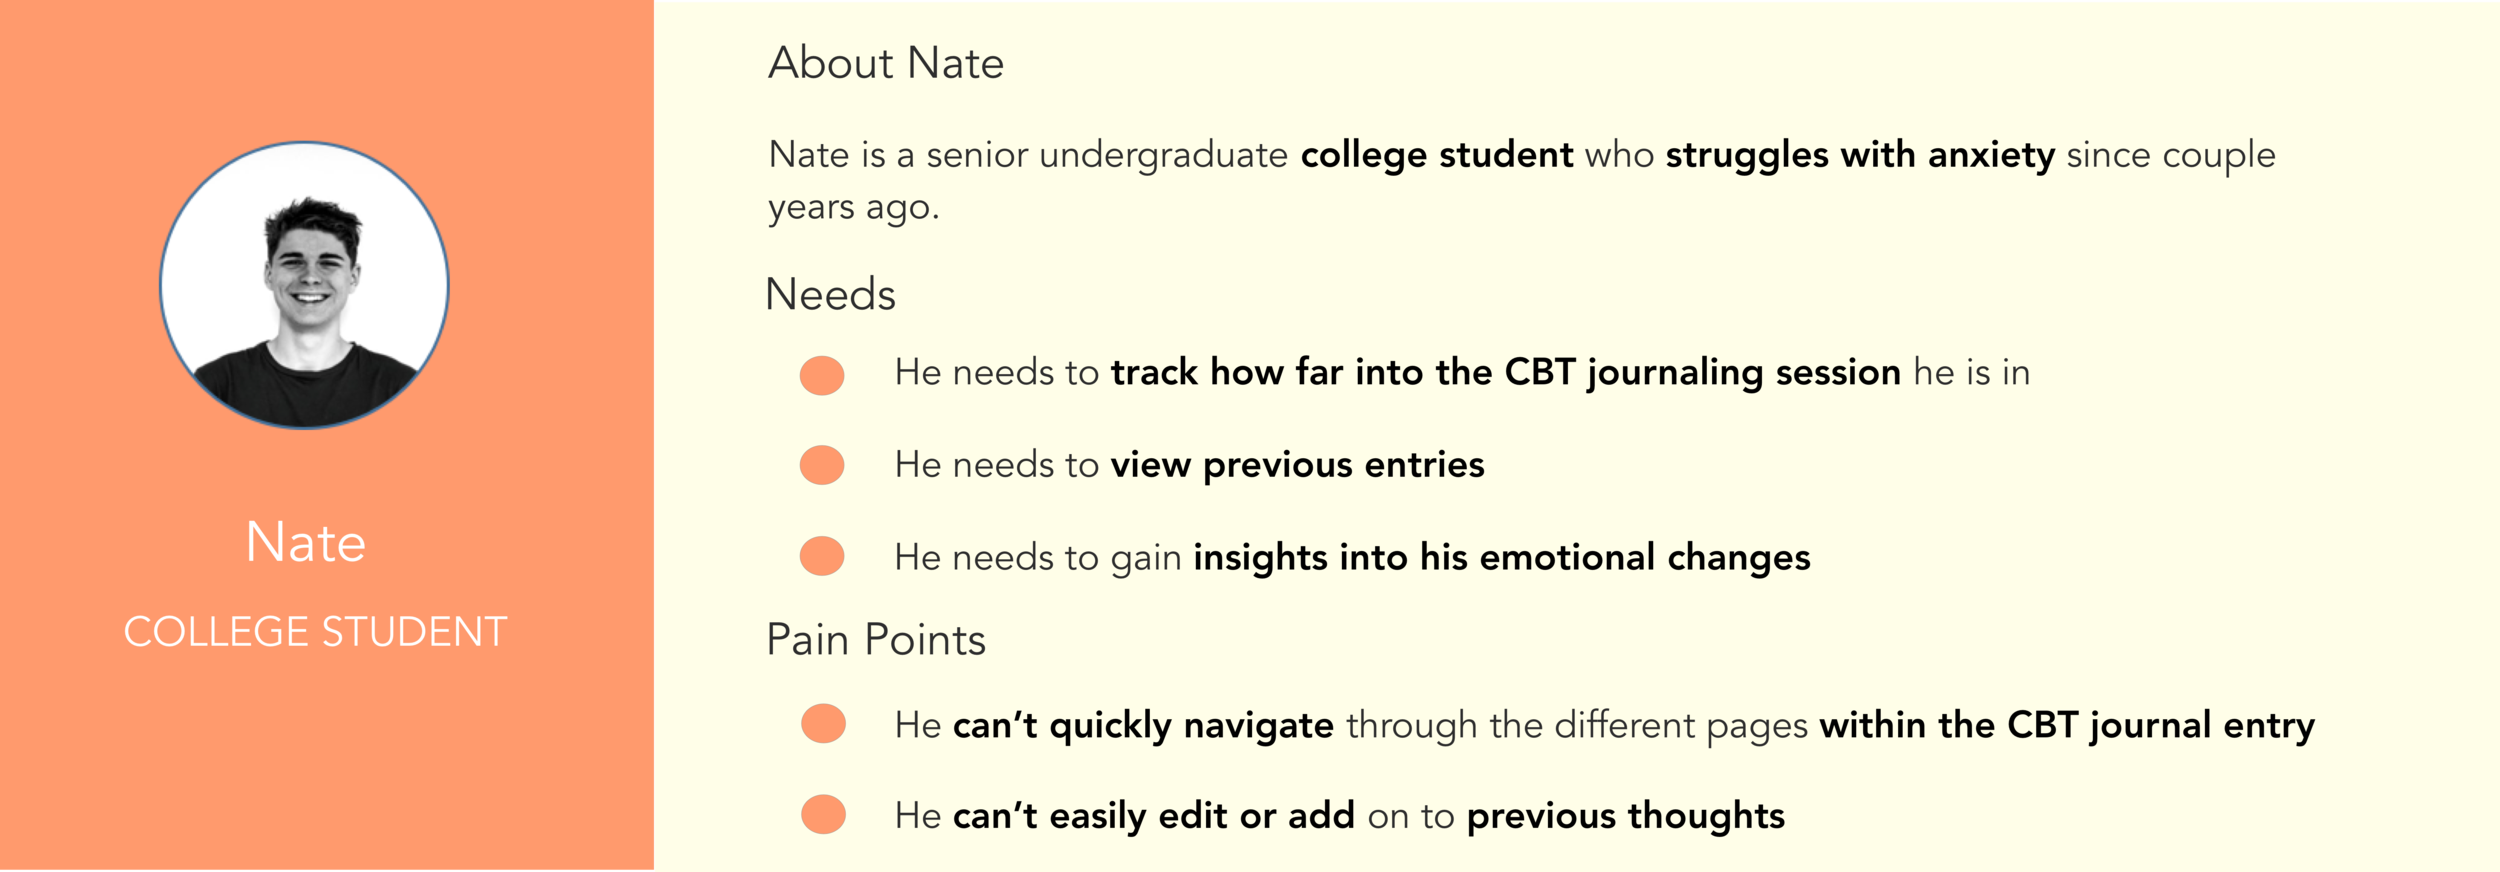Select the About Nate heading
The width and height of the screenshot is (2500, 872).
click(x=886, y=63)
